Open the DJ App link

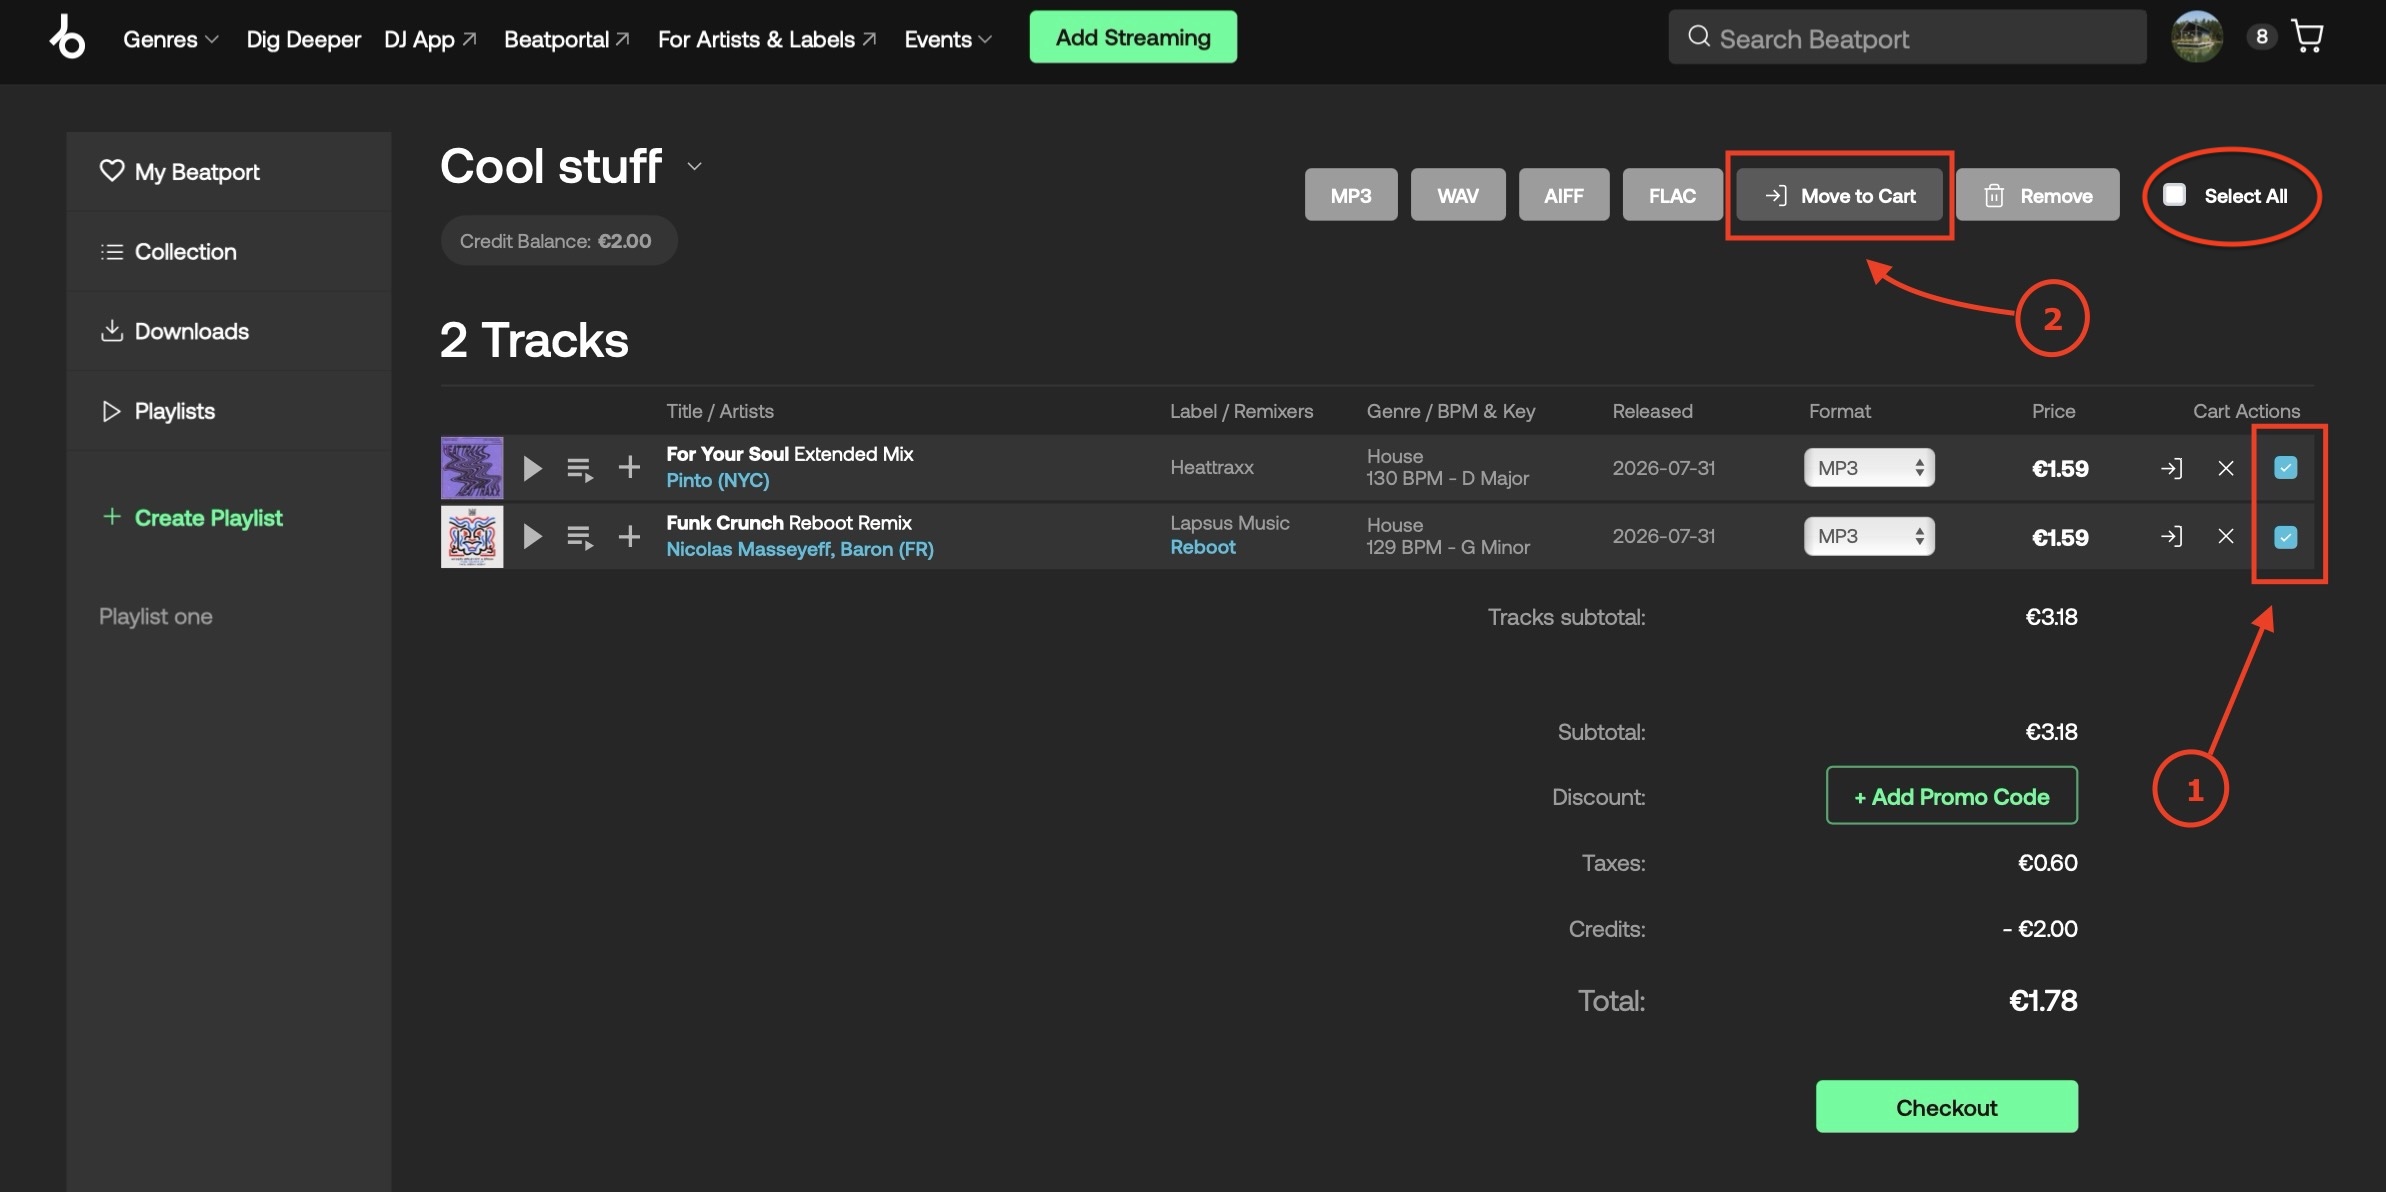click(430, 39)
